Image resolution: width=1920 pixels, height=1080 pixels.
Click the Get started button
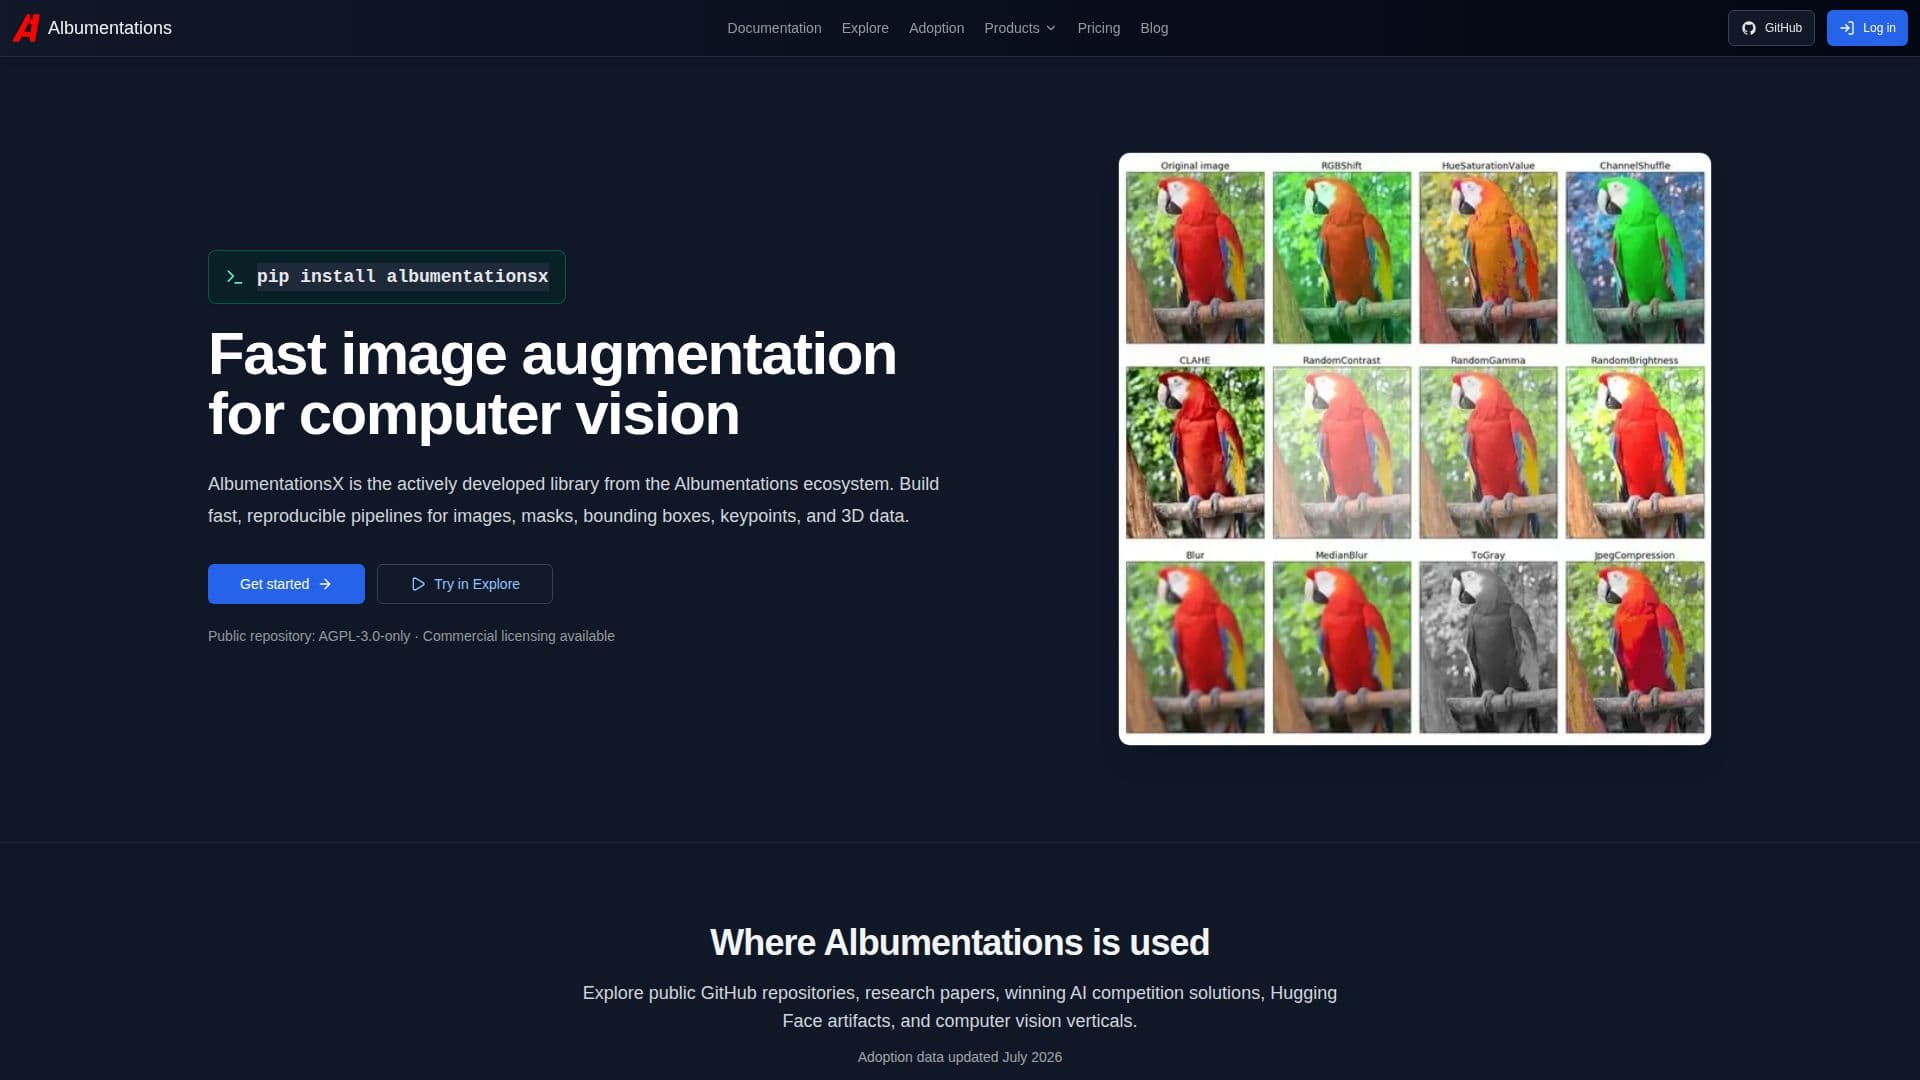(x=286, y=584)
